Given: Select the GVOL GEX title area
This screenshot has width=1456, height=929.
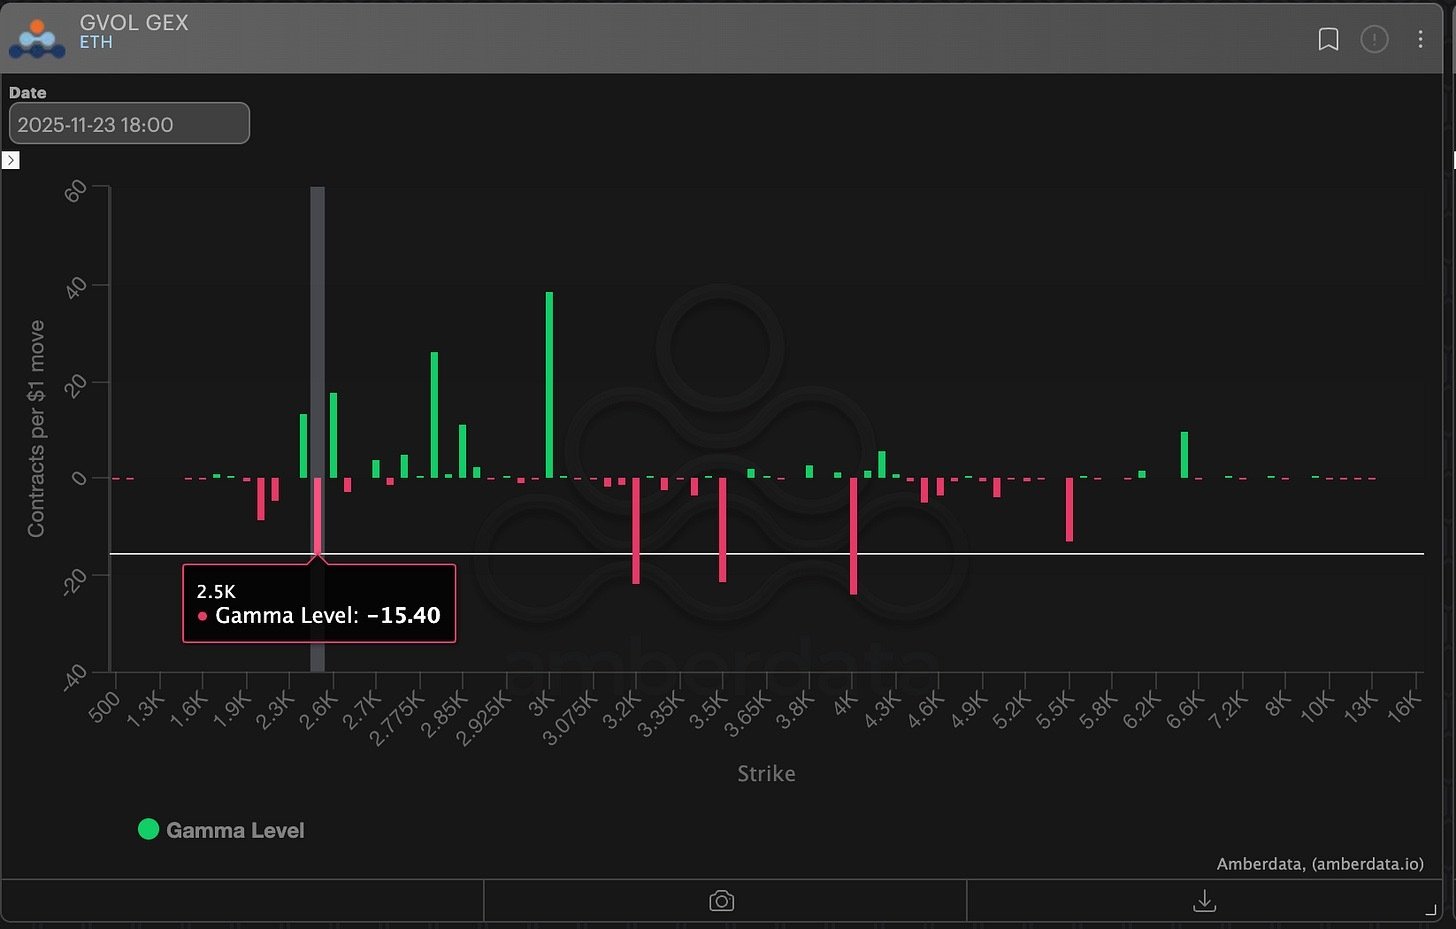Looking at the screenshot, I should [x=134, y=23].
